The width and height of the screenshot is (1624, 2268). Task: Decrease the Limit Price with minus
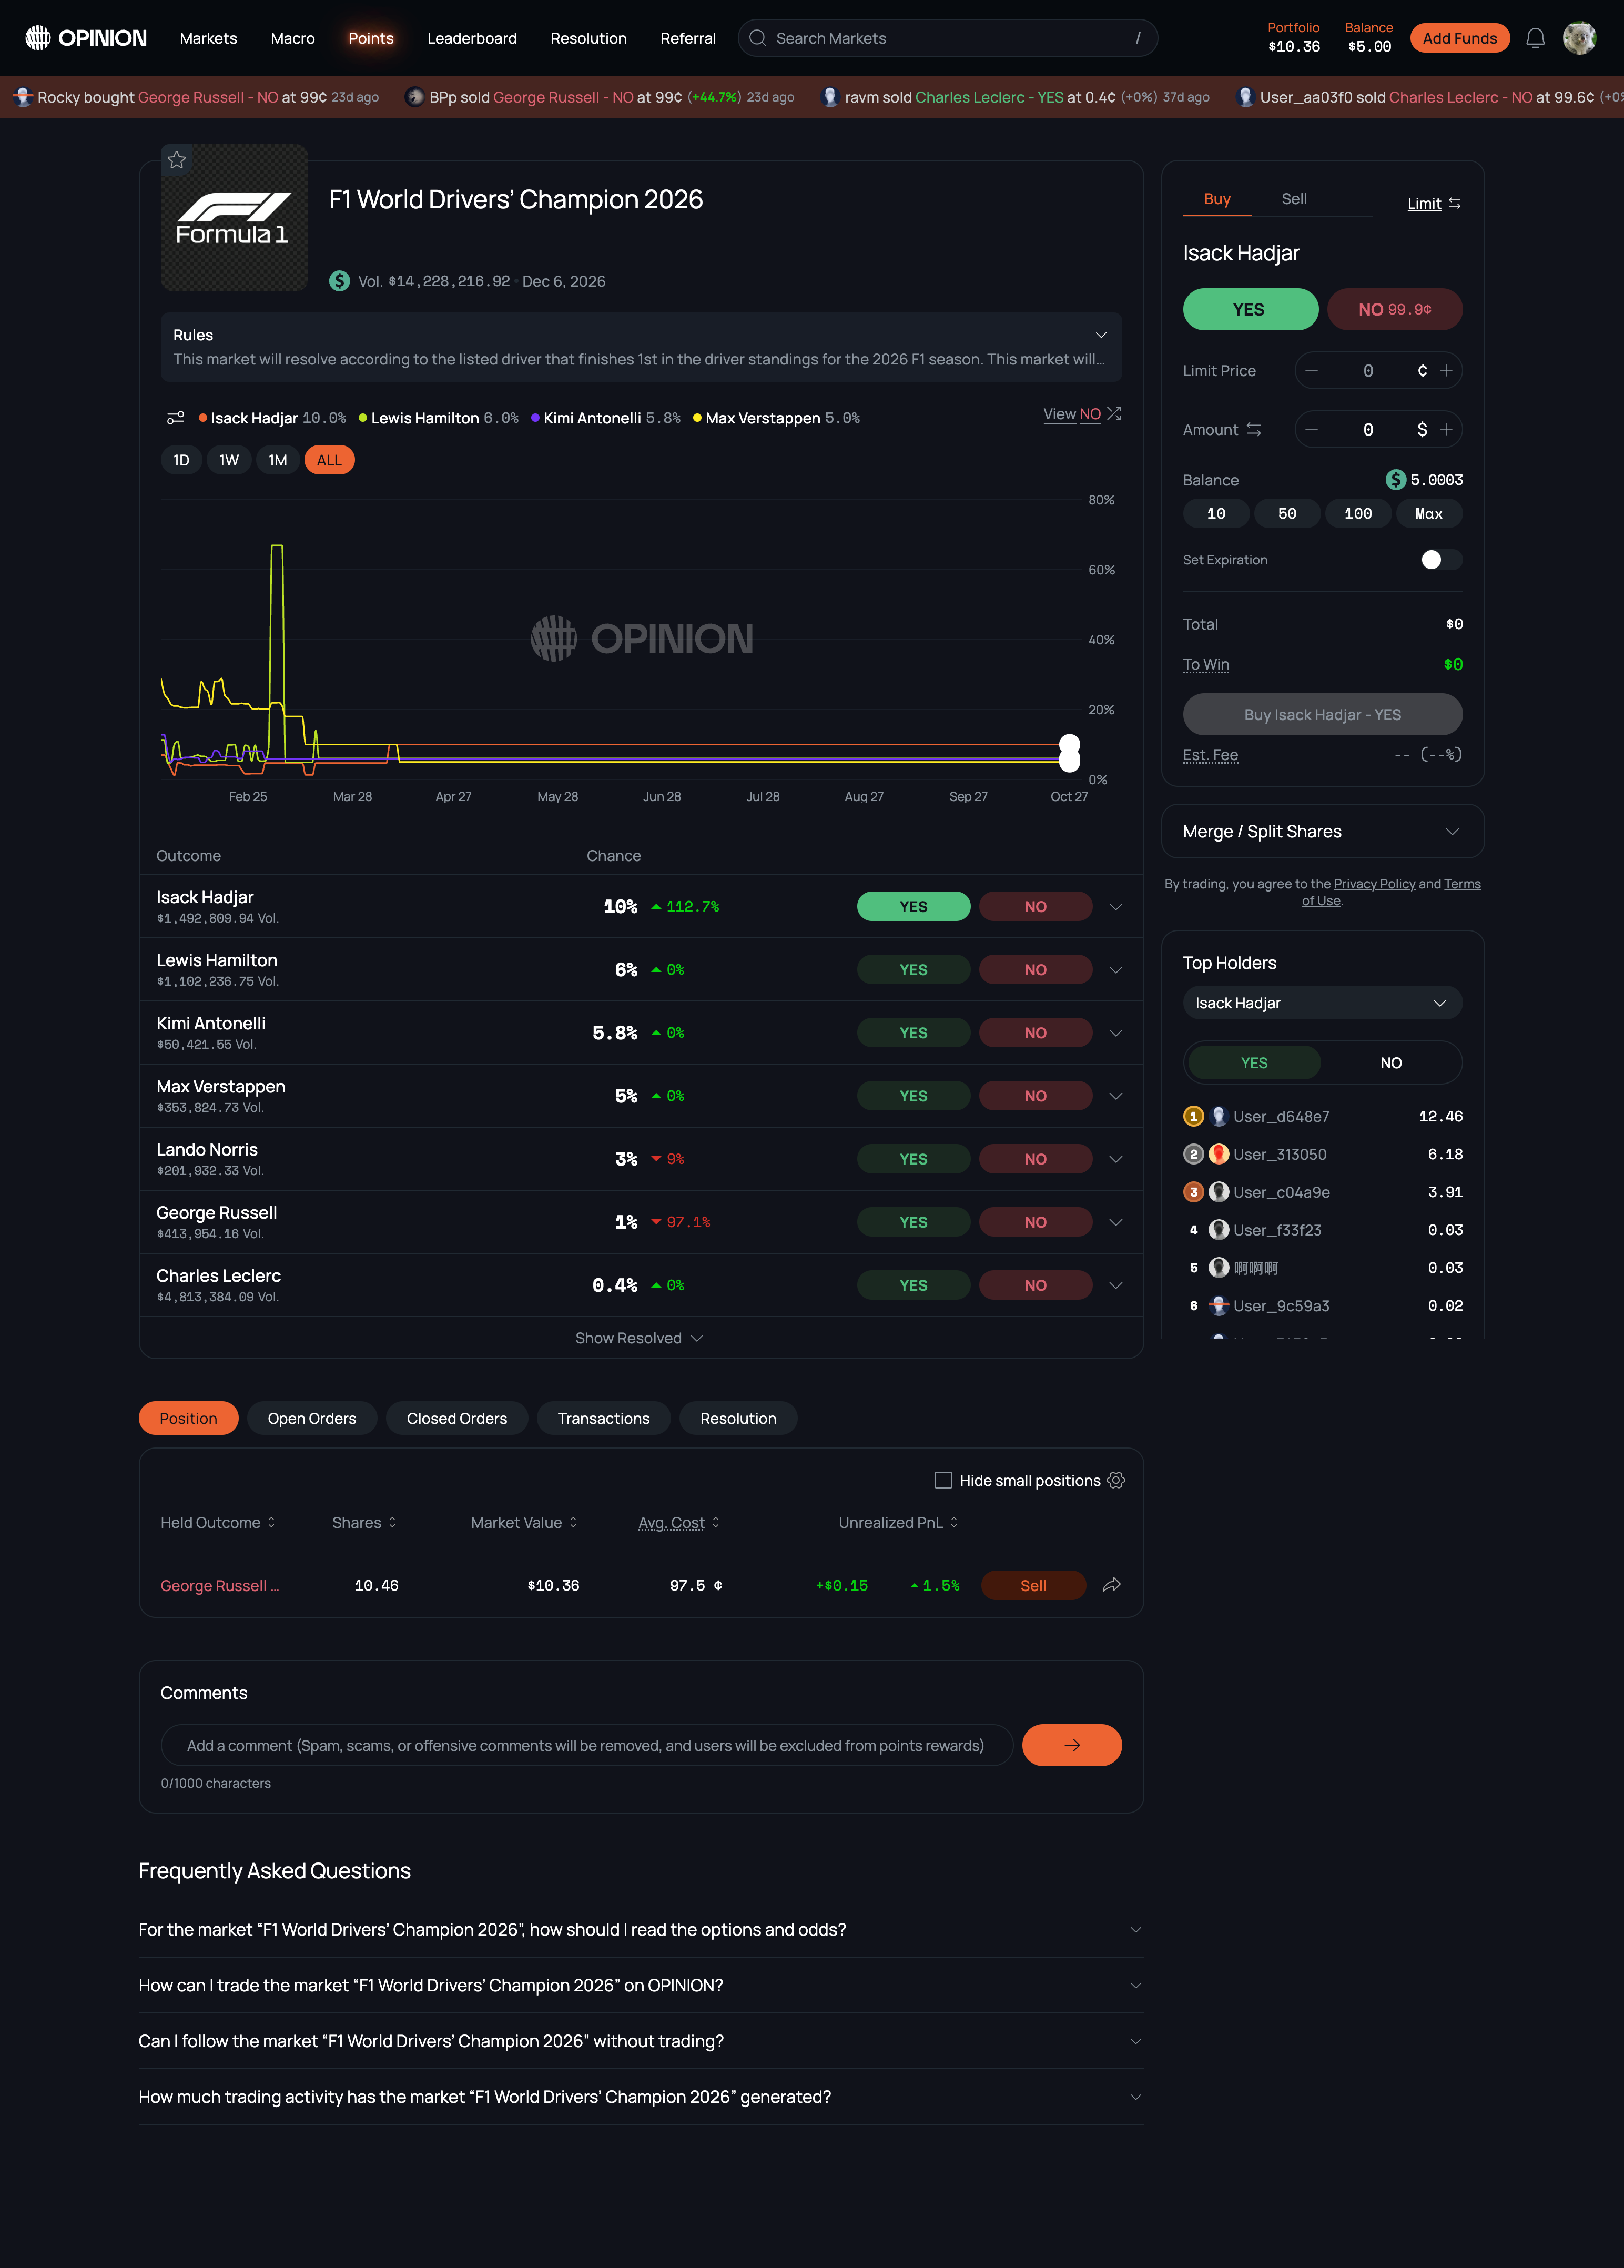(x=1312, y=370)
